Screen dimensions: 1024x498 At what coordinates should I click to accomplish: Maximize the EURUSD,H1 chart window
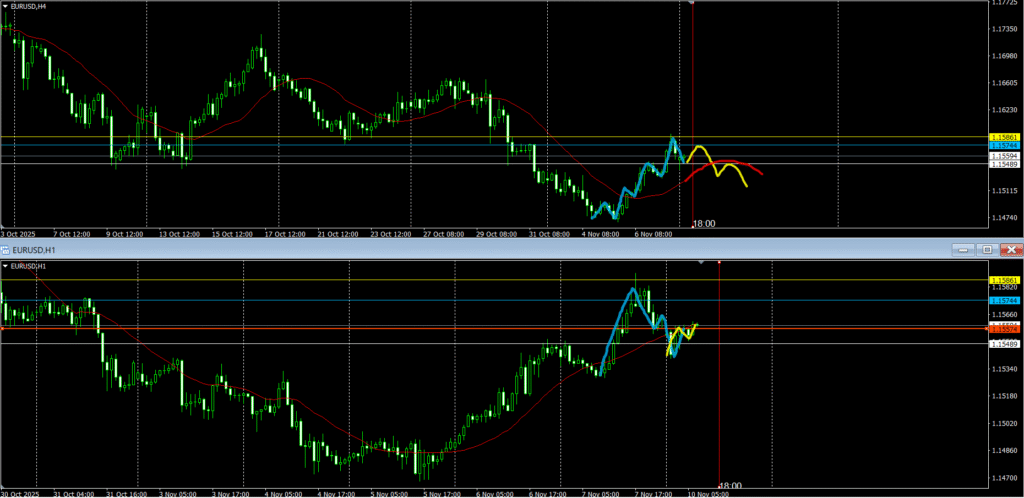[x=987, y=249]
